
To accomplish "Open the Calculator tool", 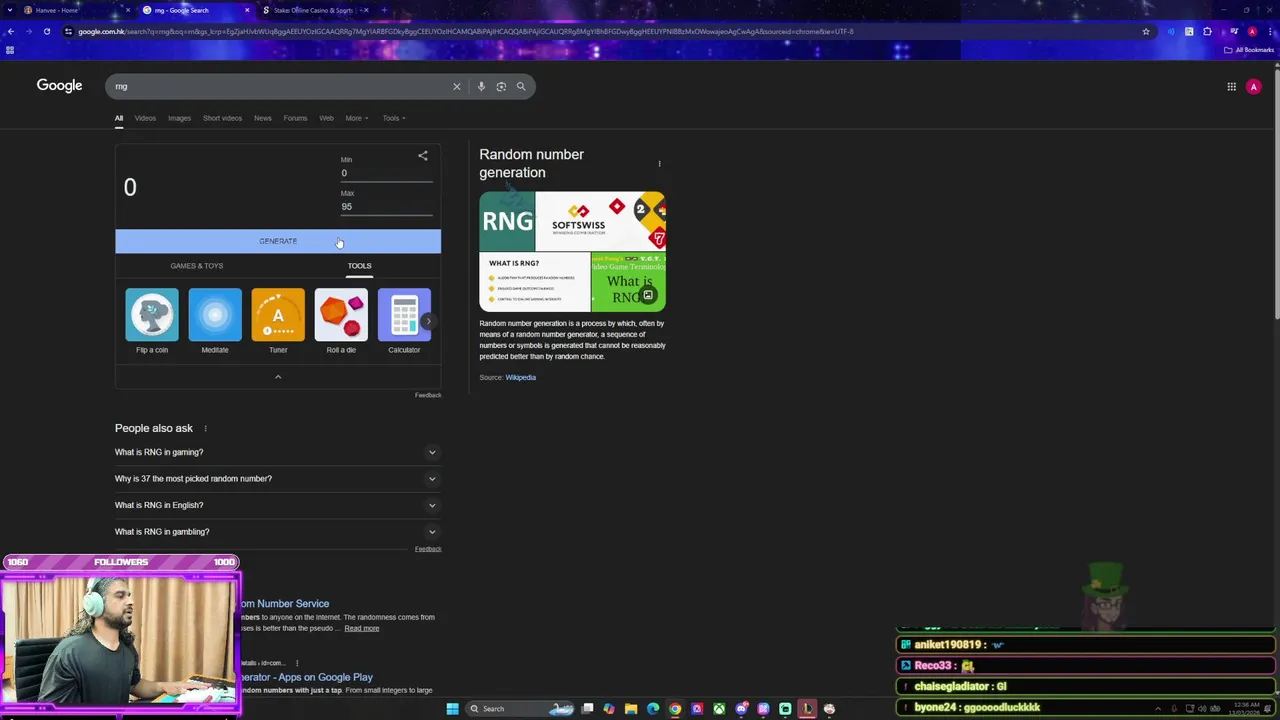I will 404,321.
